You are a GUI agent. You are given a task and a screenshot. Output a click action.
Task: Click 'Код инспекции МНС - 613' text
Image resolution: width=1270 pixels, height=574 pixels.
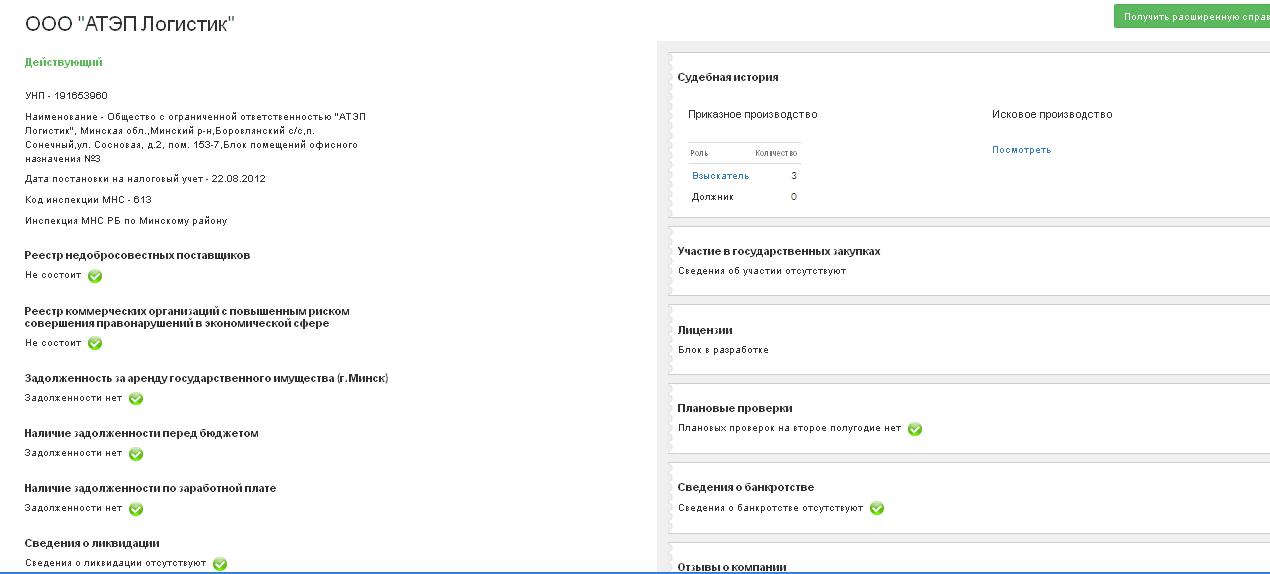(x=88, y=200)
